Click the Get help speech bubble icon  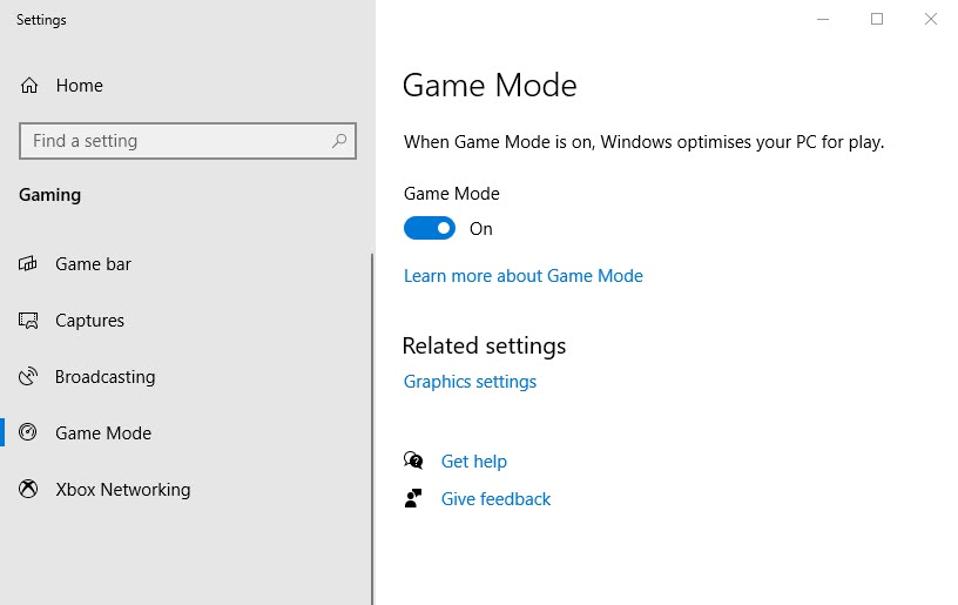coord(413,461)
